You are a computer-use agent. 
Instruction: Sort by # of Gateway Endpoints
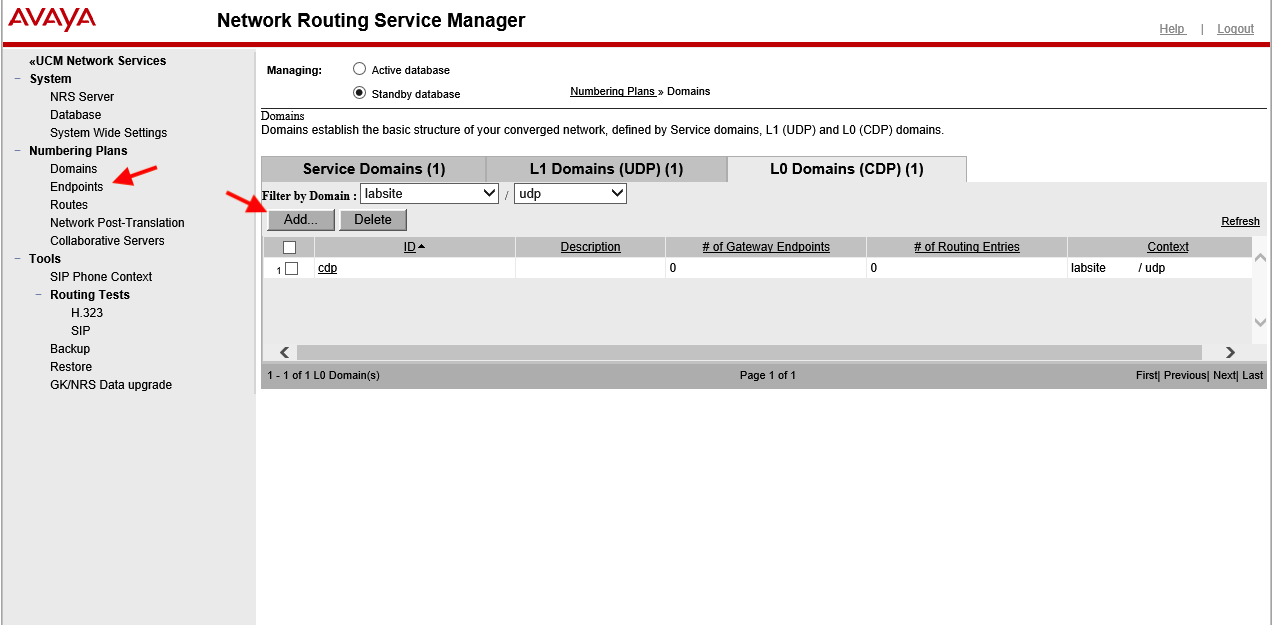pyautogui.click(x=766, y=247)
